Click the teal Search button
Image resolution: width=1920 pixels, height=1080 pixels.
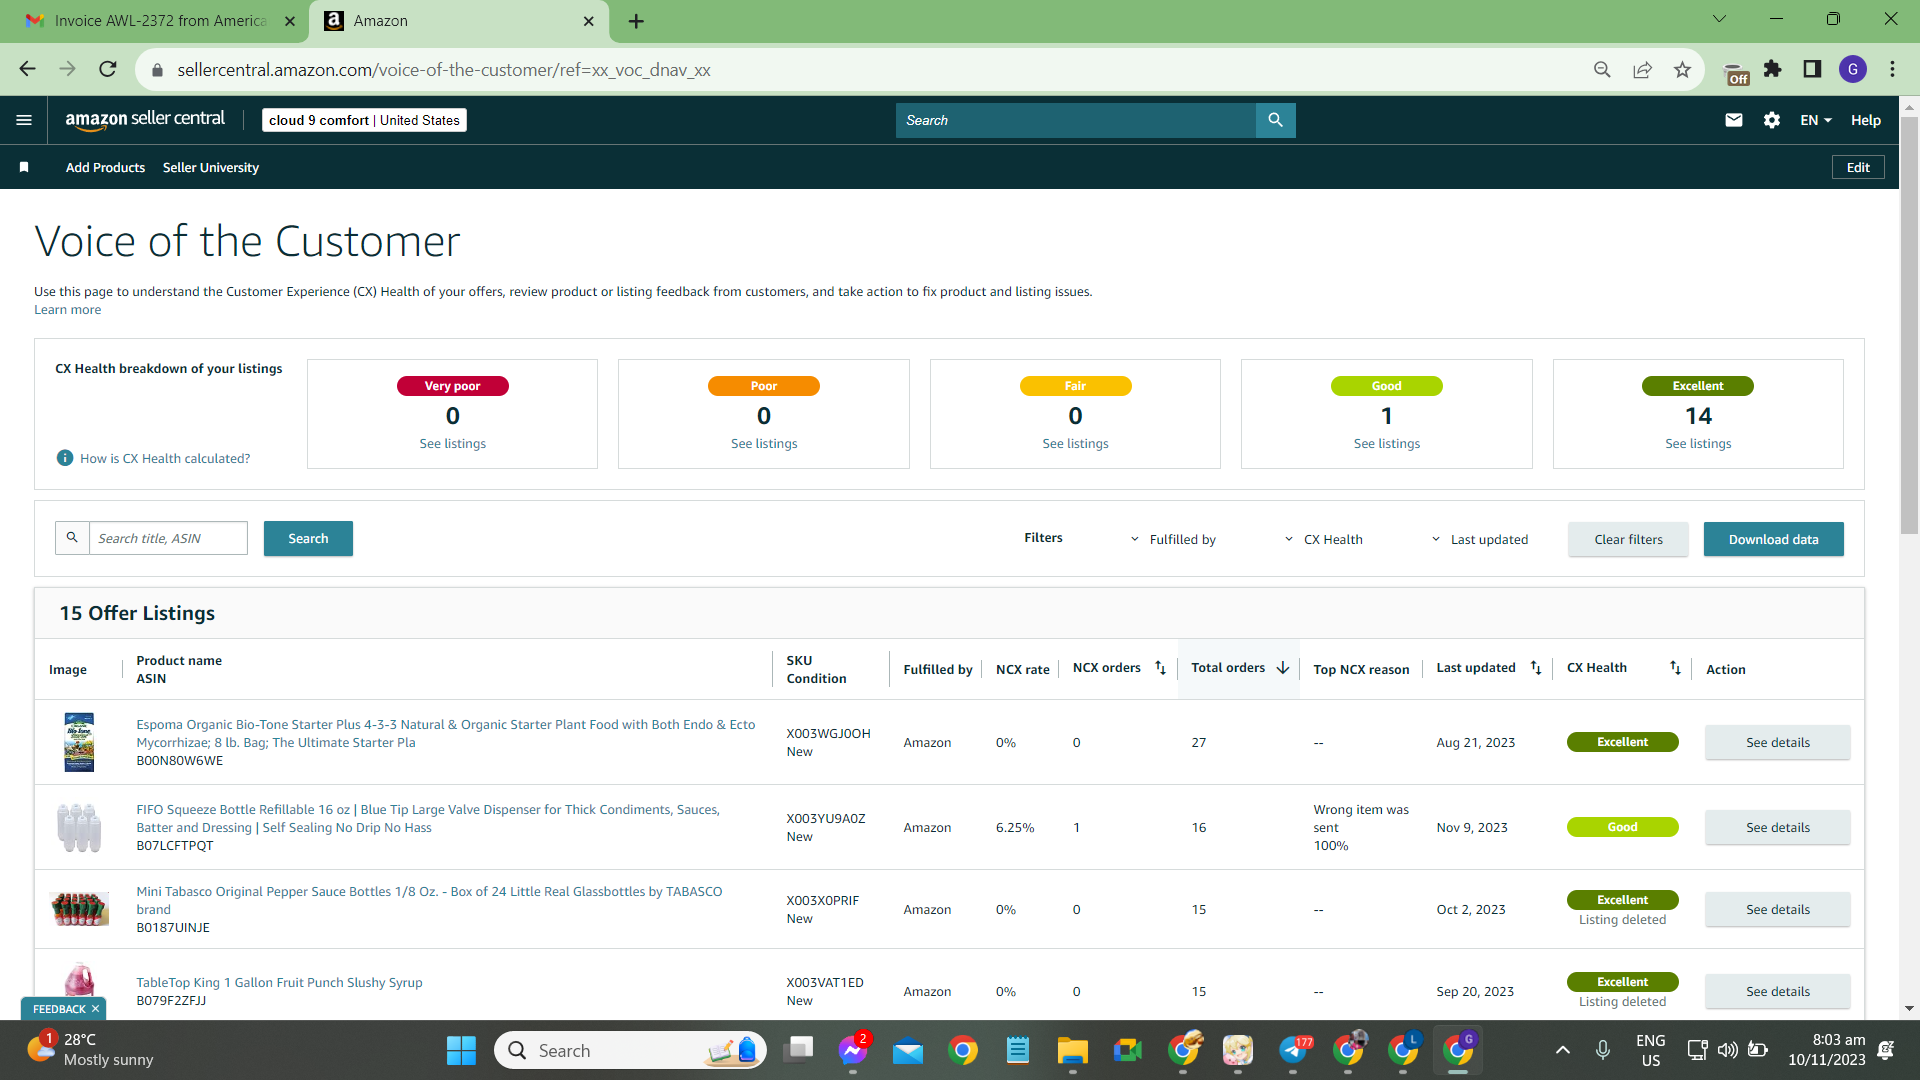pyautogui.click(x=308, y=538)
